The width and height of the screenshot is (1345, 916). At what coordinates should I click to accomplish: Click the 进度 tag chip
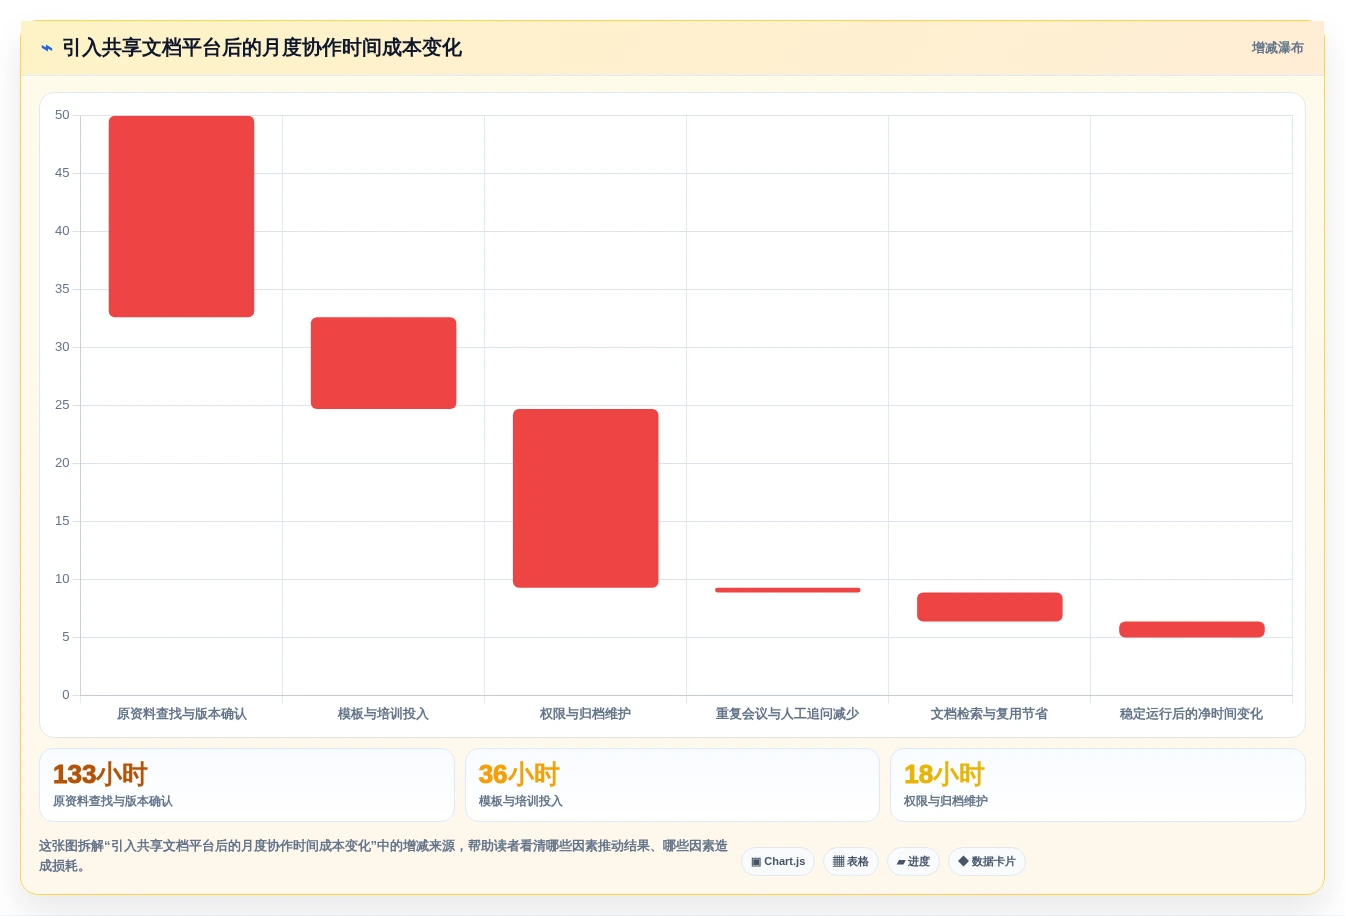(x=913, y=862)
